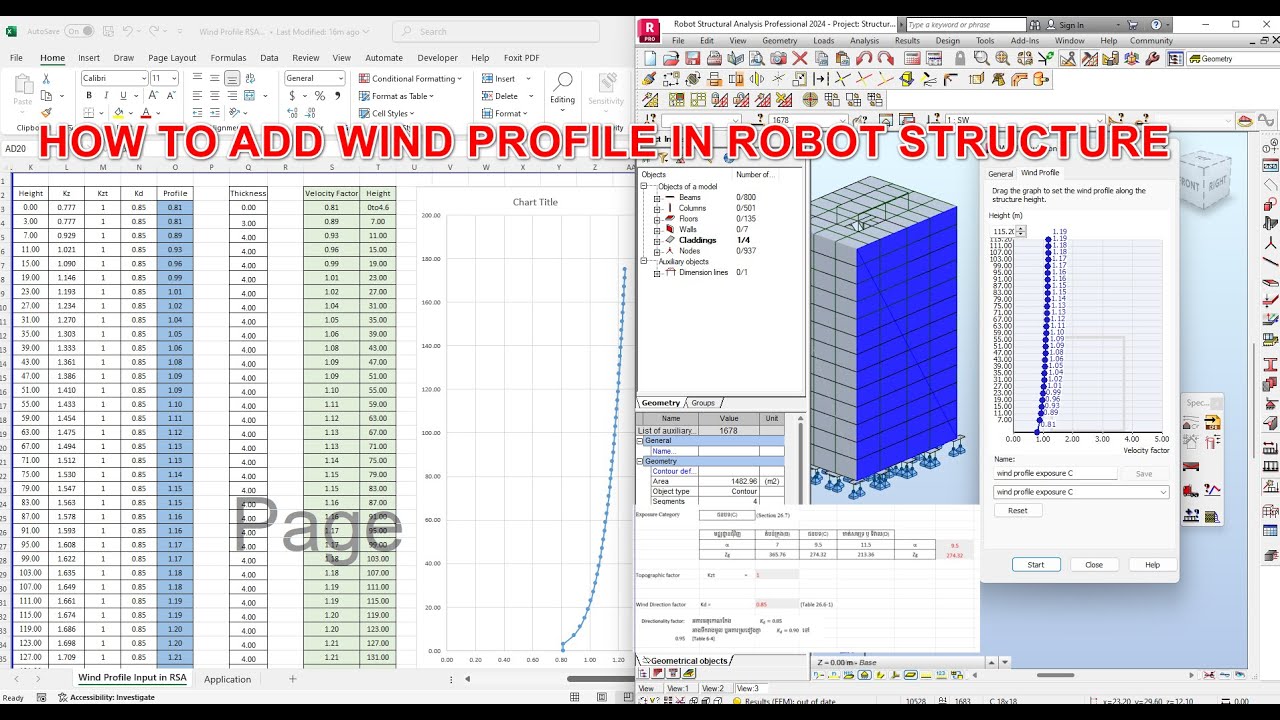This screenshot has width=1280, height=720.
Task: Click the Percent Style icon in Excel
Action: [320, 96]
